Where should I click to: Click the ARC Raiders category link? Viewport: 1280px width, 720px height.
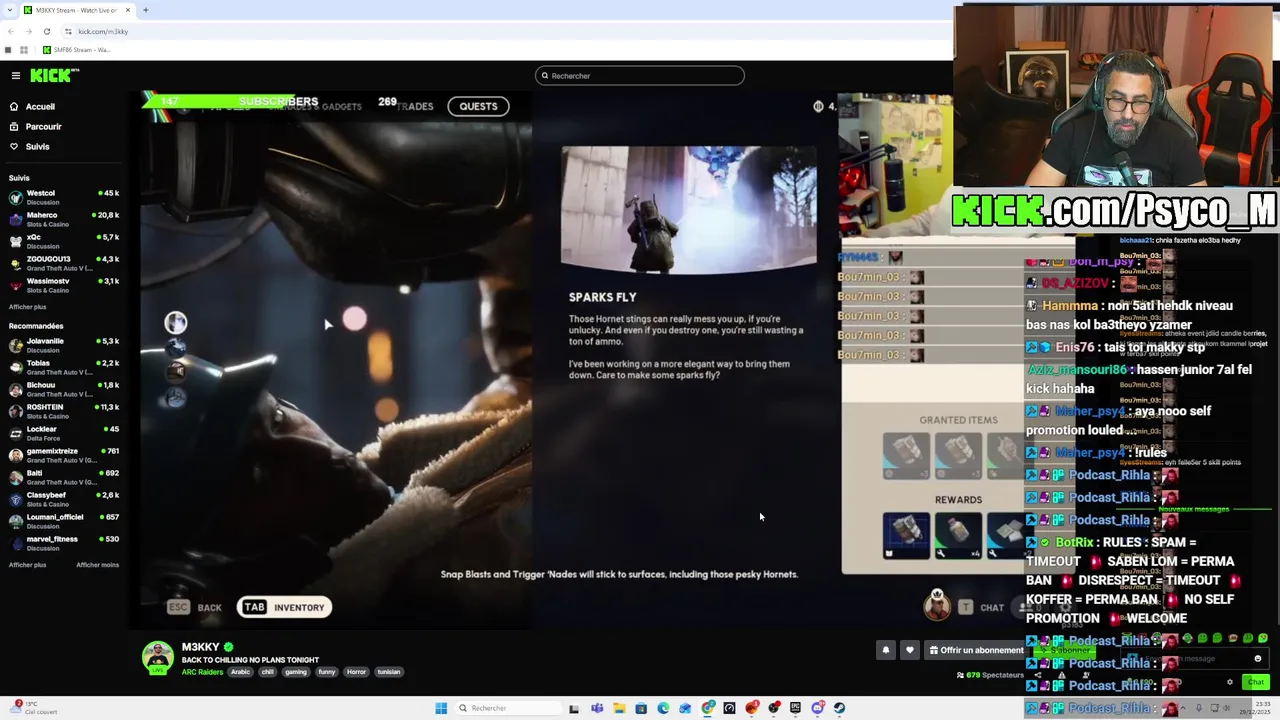pyautogui.click(x=202, y=672)
